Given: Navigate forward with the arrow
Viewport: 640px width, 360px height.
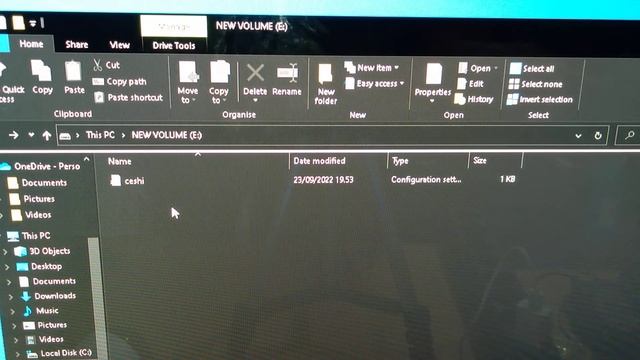Looking at the screenshot, I should click(13, 135).
